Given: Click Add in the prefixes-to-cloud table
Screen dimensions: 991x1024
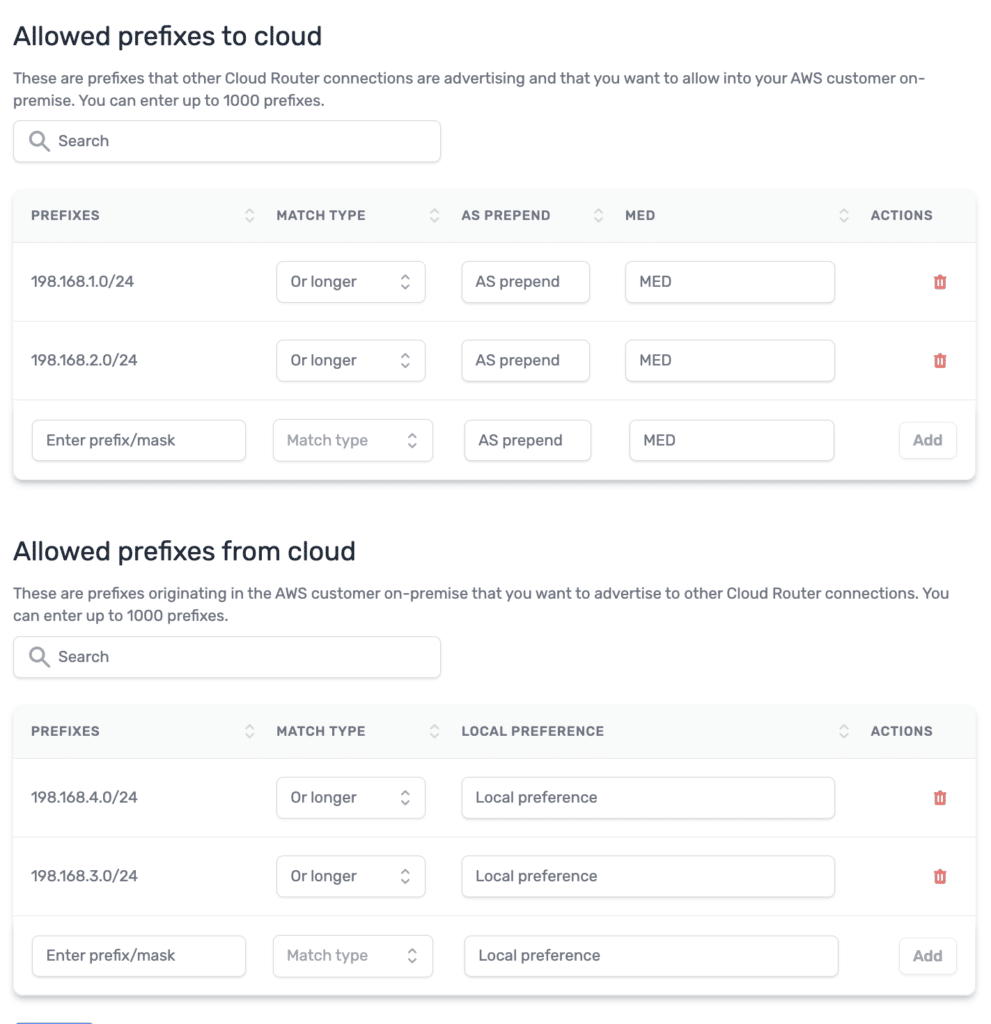Looking at the screenshot, I should click(x=927, y=440).
